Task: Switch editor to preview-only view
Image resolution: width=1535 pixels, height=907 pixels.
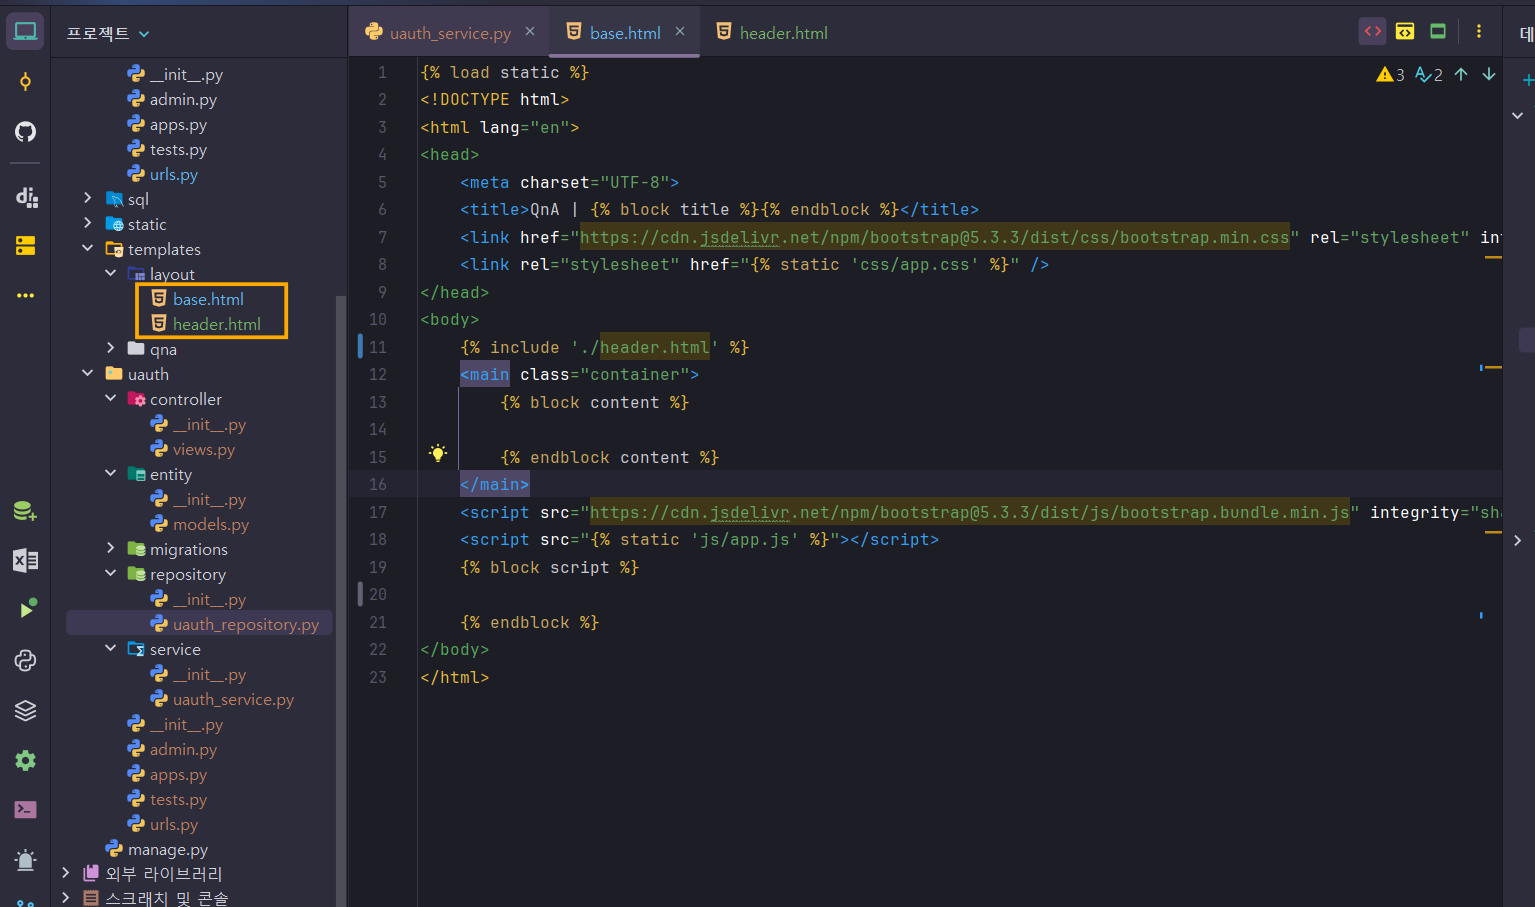Action: click(x=1438, y=32)
